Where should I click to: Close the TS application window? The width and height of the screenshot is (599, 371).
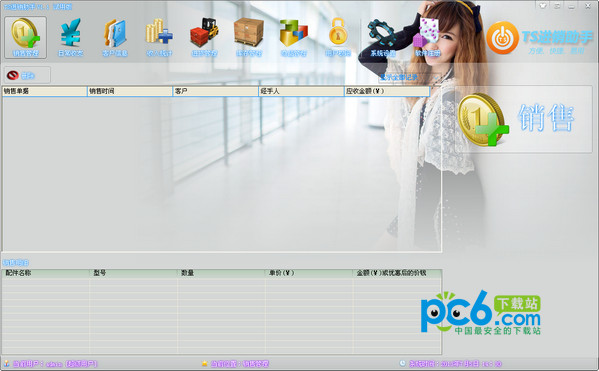[x=588, y=6]
